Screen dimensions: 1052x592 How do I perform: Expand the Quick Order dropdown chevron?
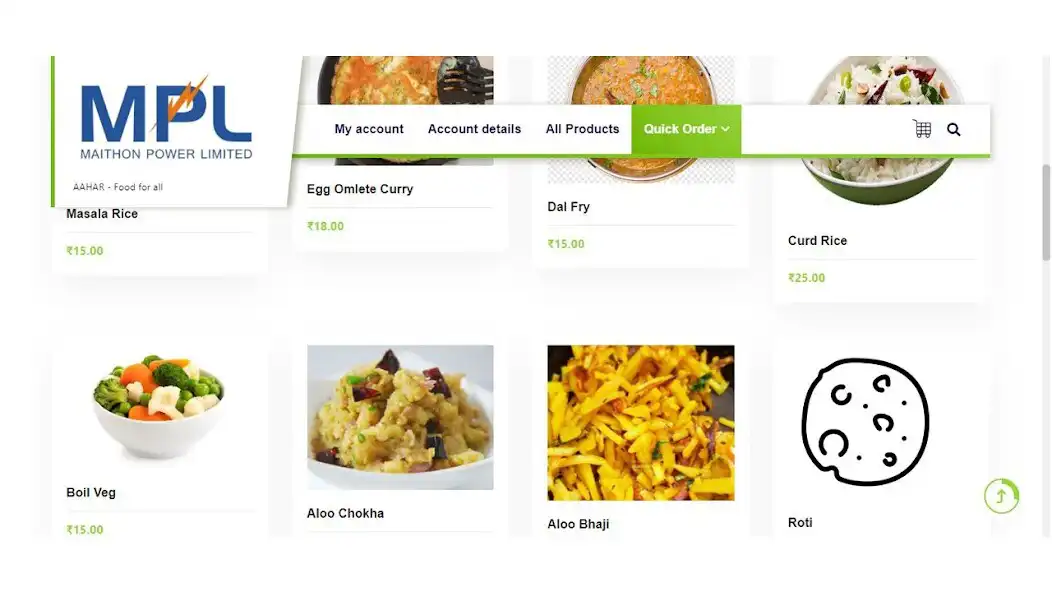click(725, 129)
